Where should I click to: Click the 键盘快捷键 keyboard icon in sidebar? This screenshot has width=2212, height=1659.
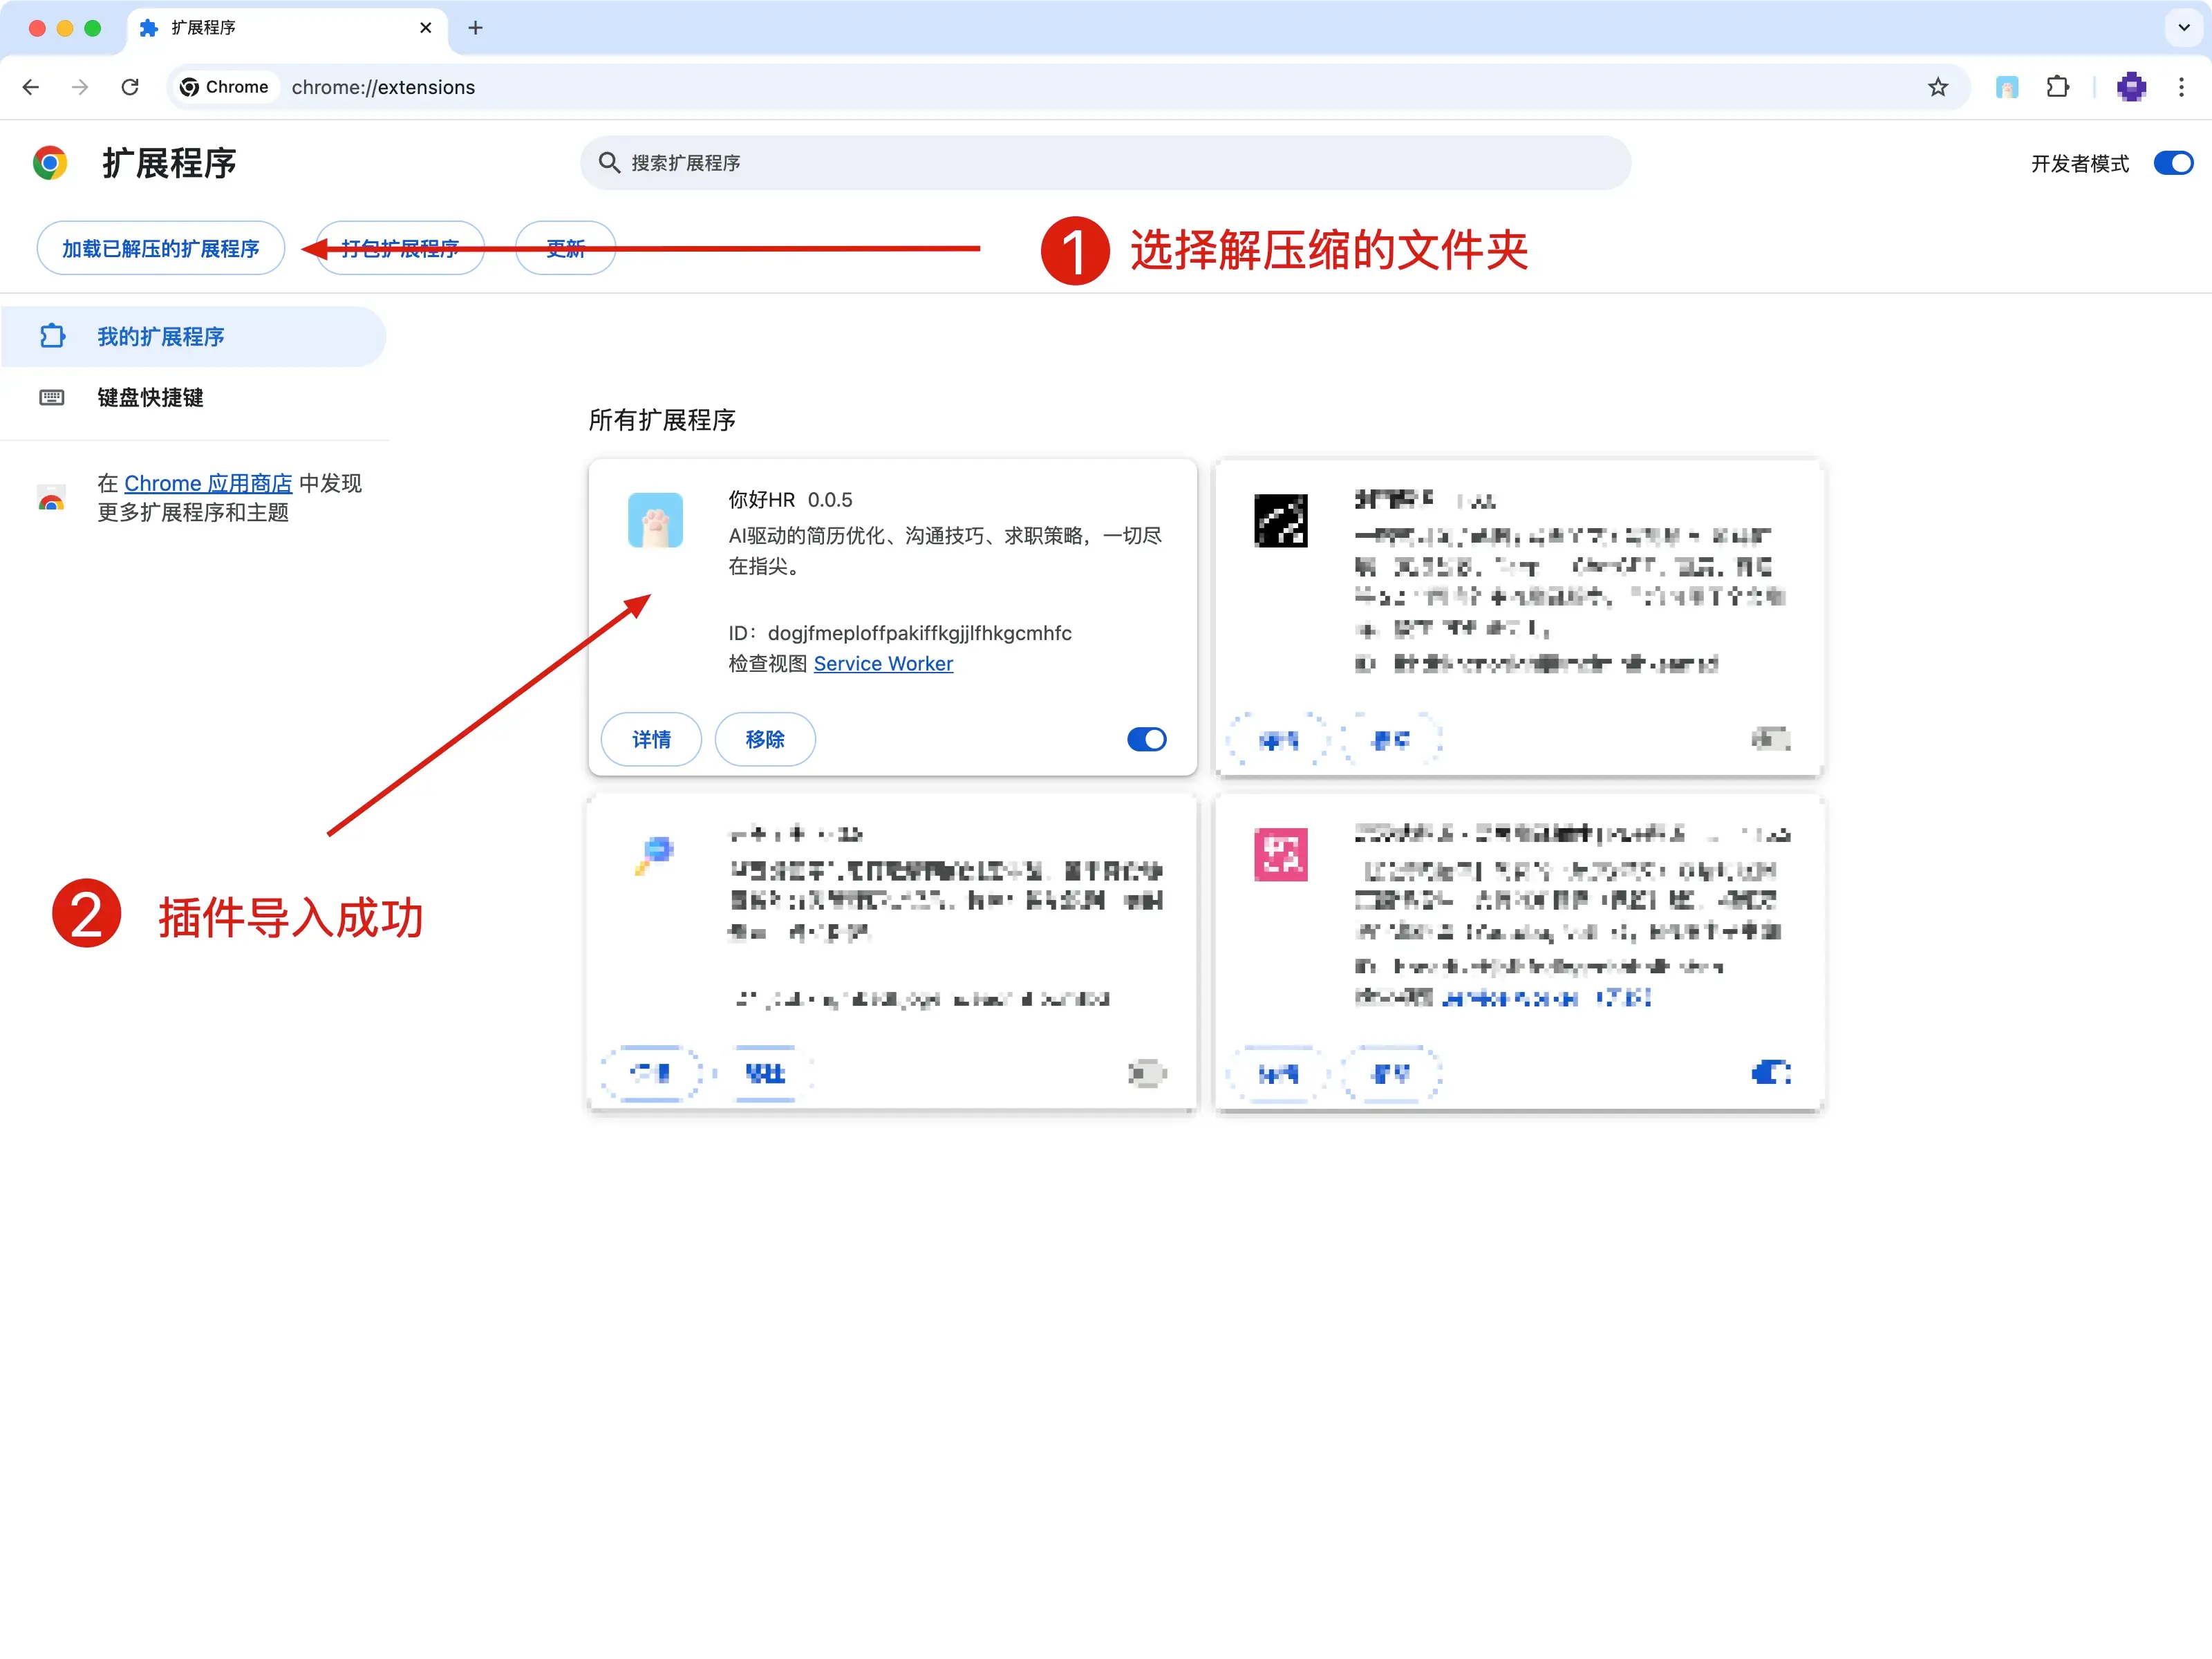51,397
